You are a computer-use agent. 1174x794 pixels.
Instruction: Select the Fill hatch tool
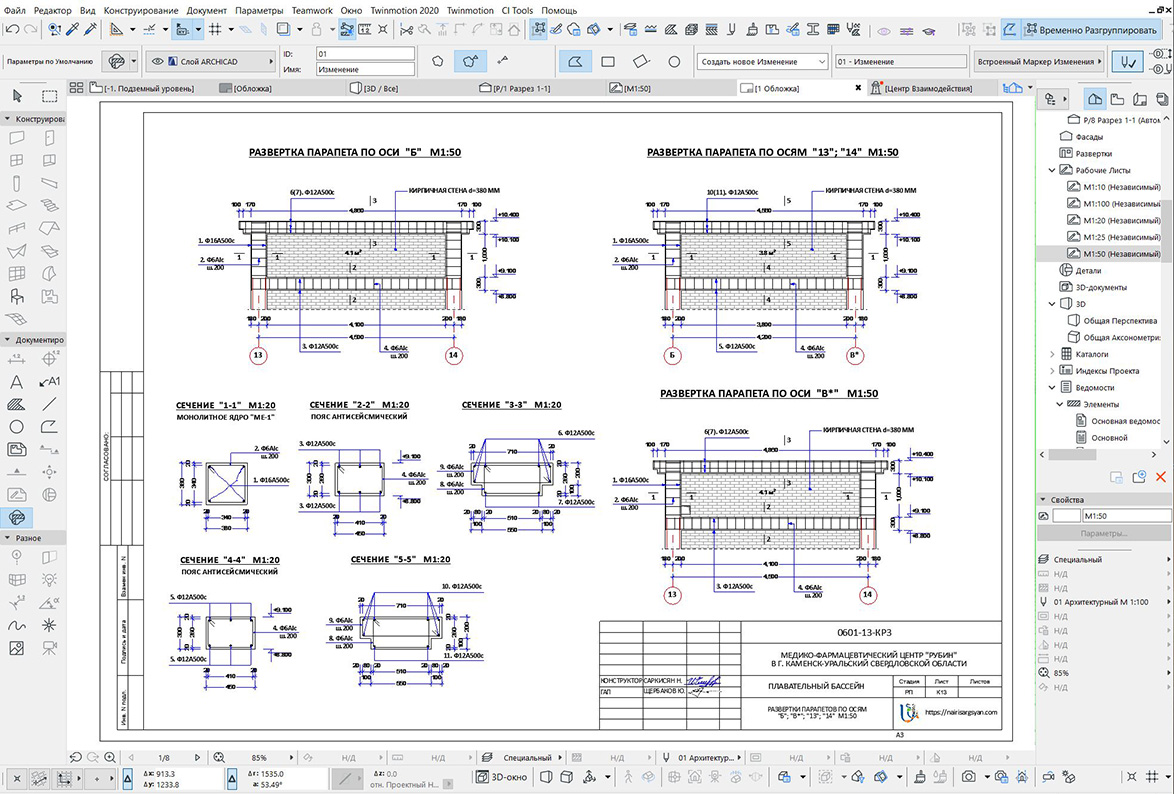(16, 404)
